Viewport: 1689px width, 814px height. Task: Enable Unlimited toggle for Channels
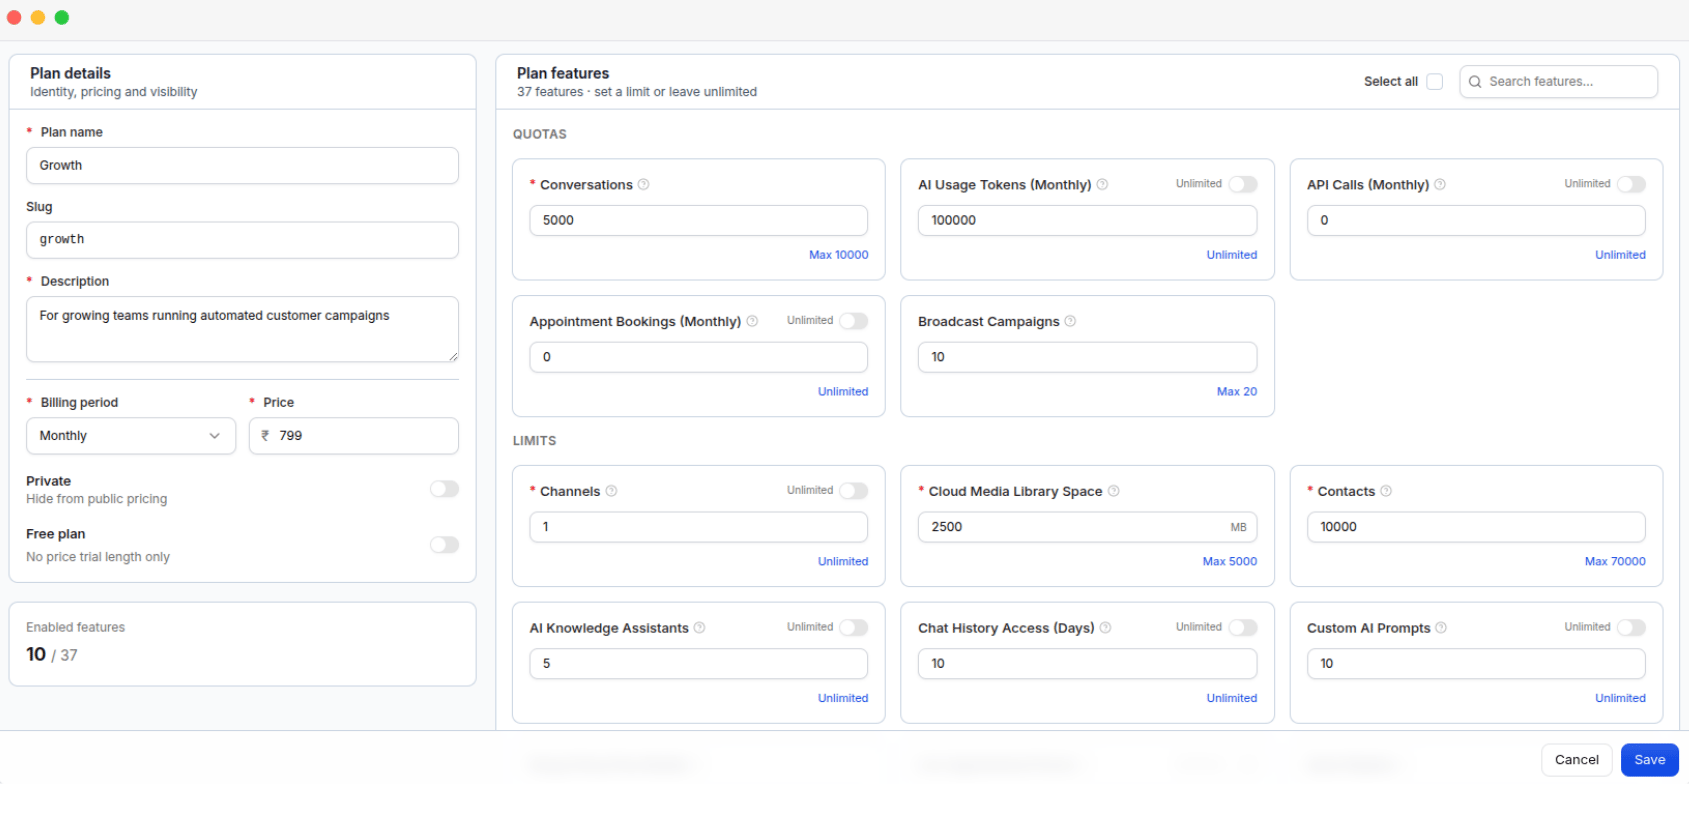click(x=854, y=491)
